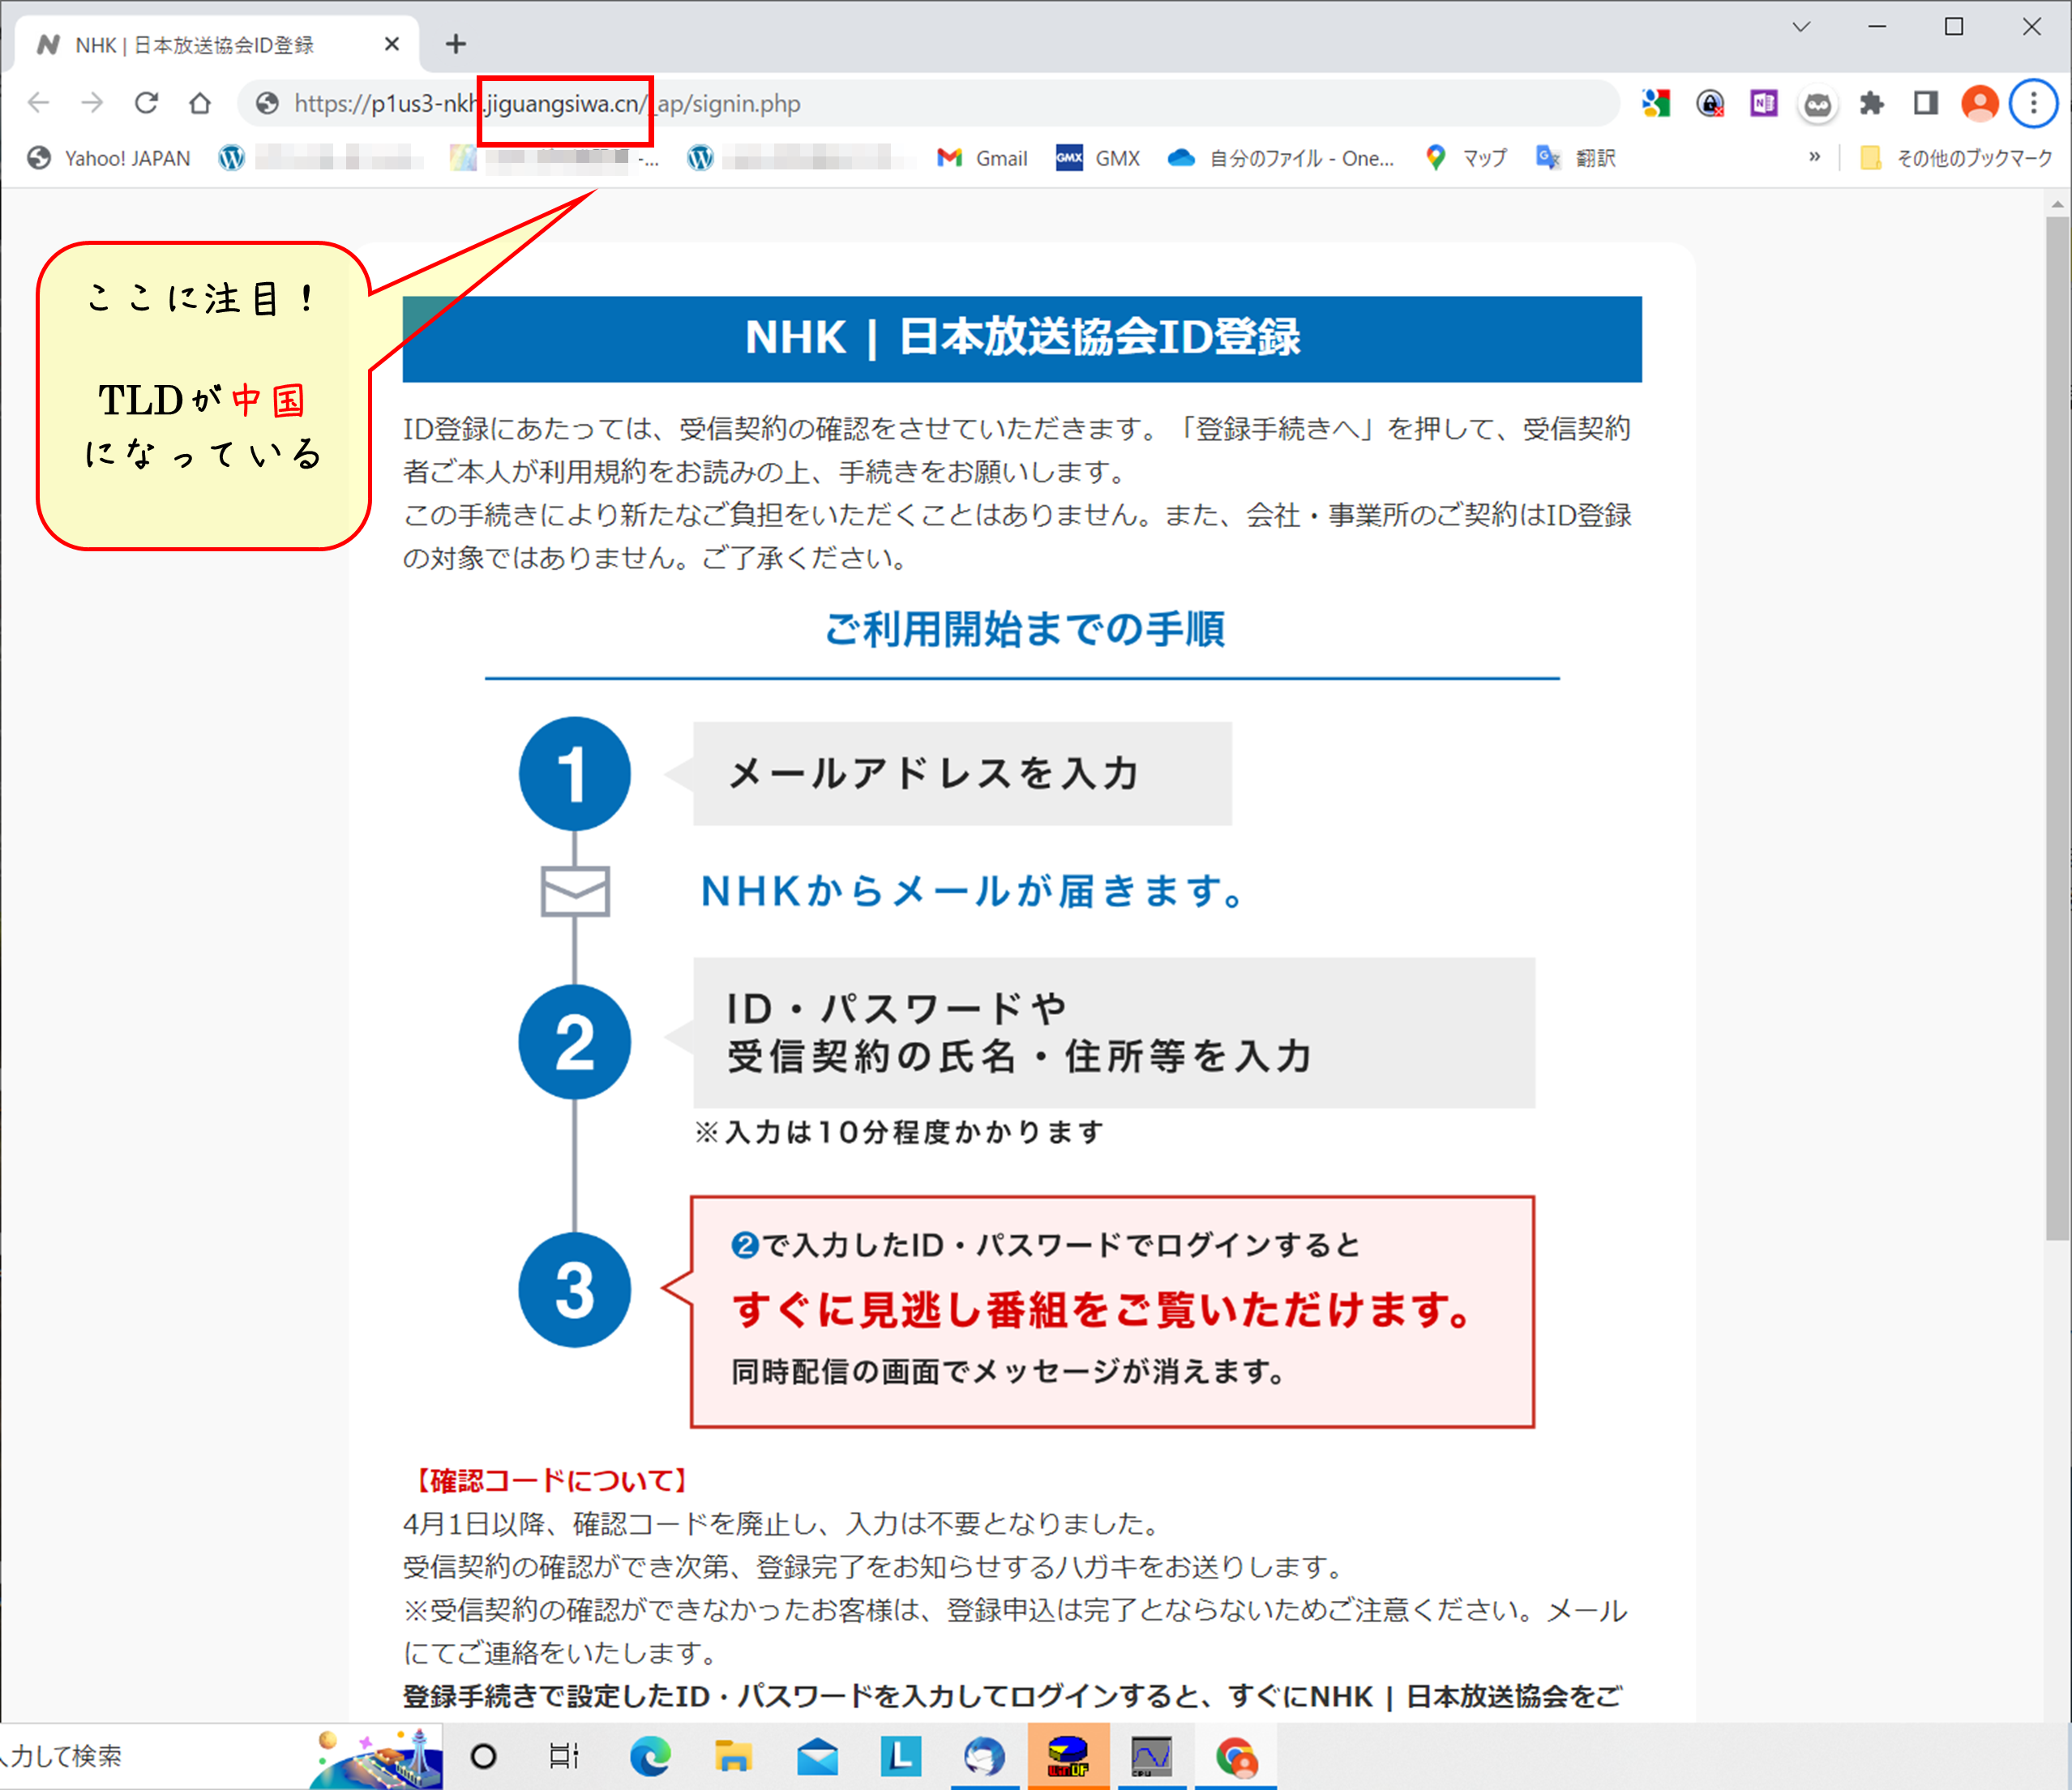
Task: Open the Mail app on the taskbar
Action: pyautogui.click(x=817, y=1756)
